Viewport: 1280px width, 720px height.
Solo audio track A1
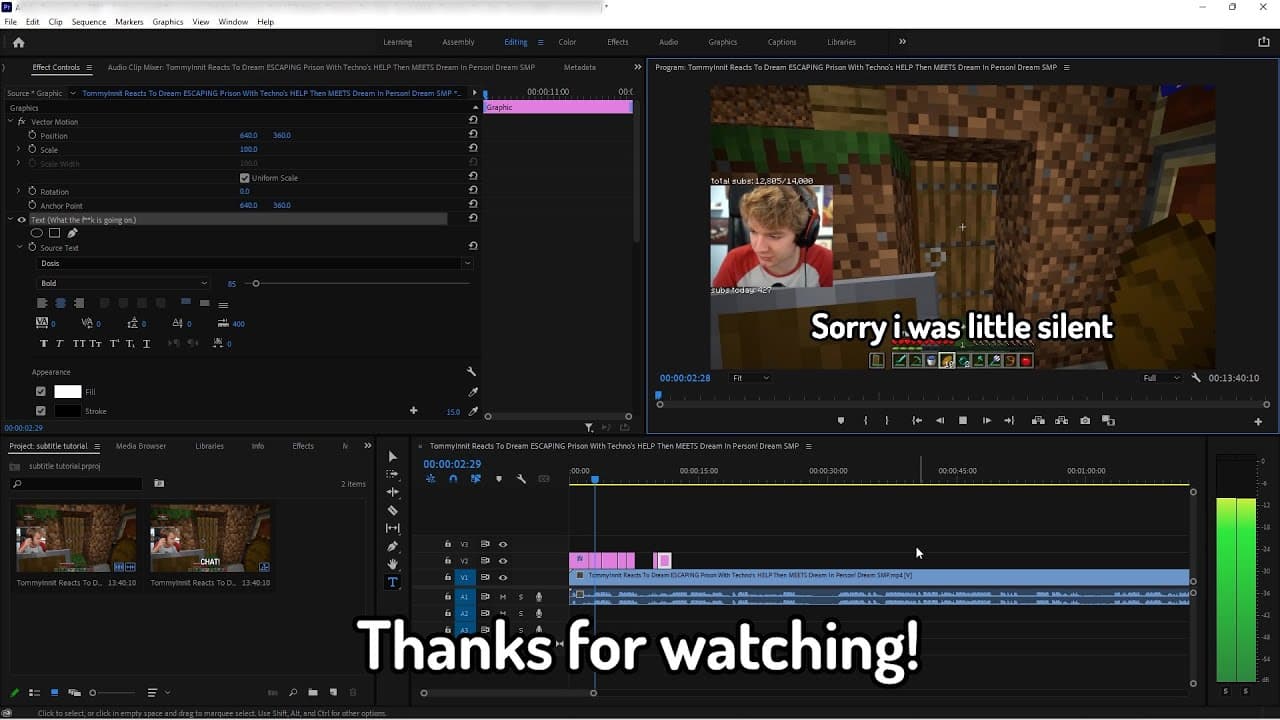(x=521, y=597)
